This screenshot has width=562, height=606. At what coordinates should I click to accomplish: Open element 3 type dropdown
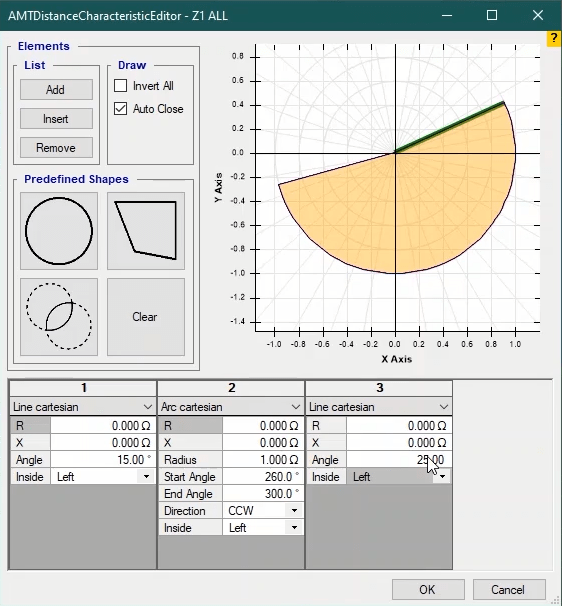point(379,407)
